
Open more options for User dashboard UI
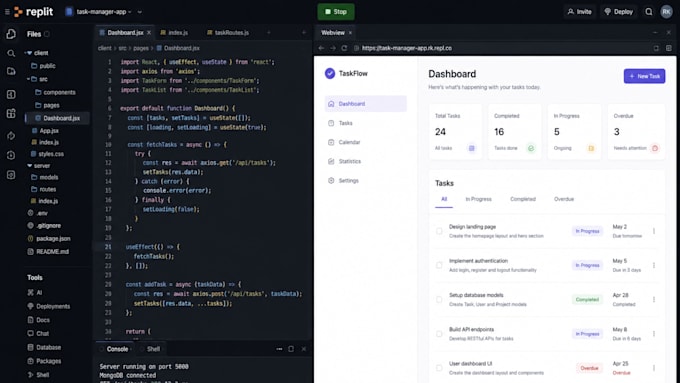pyautogui.click(x=654, y=368)
